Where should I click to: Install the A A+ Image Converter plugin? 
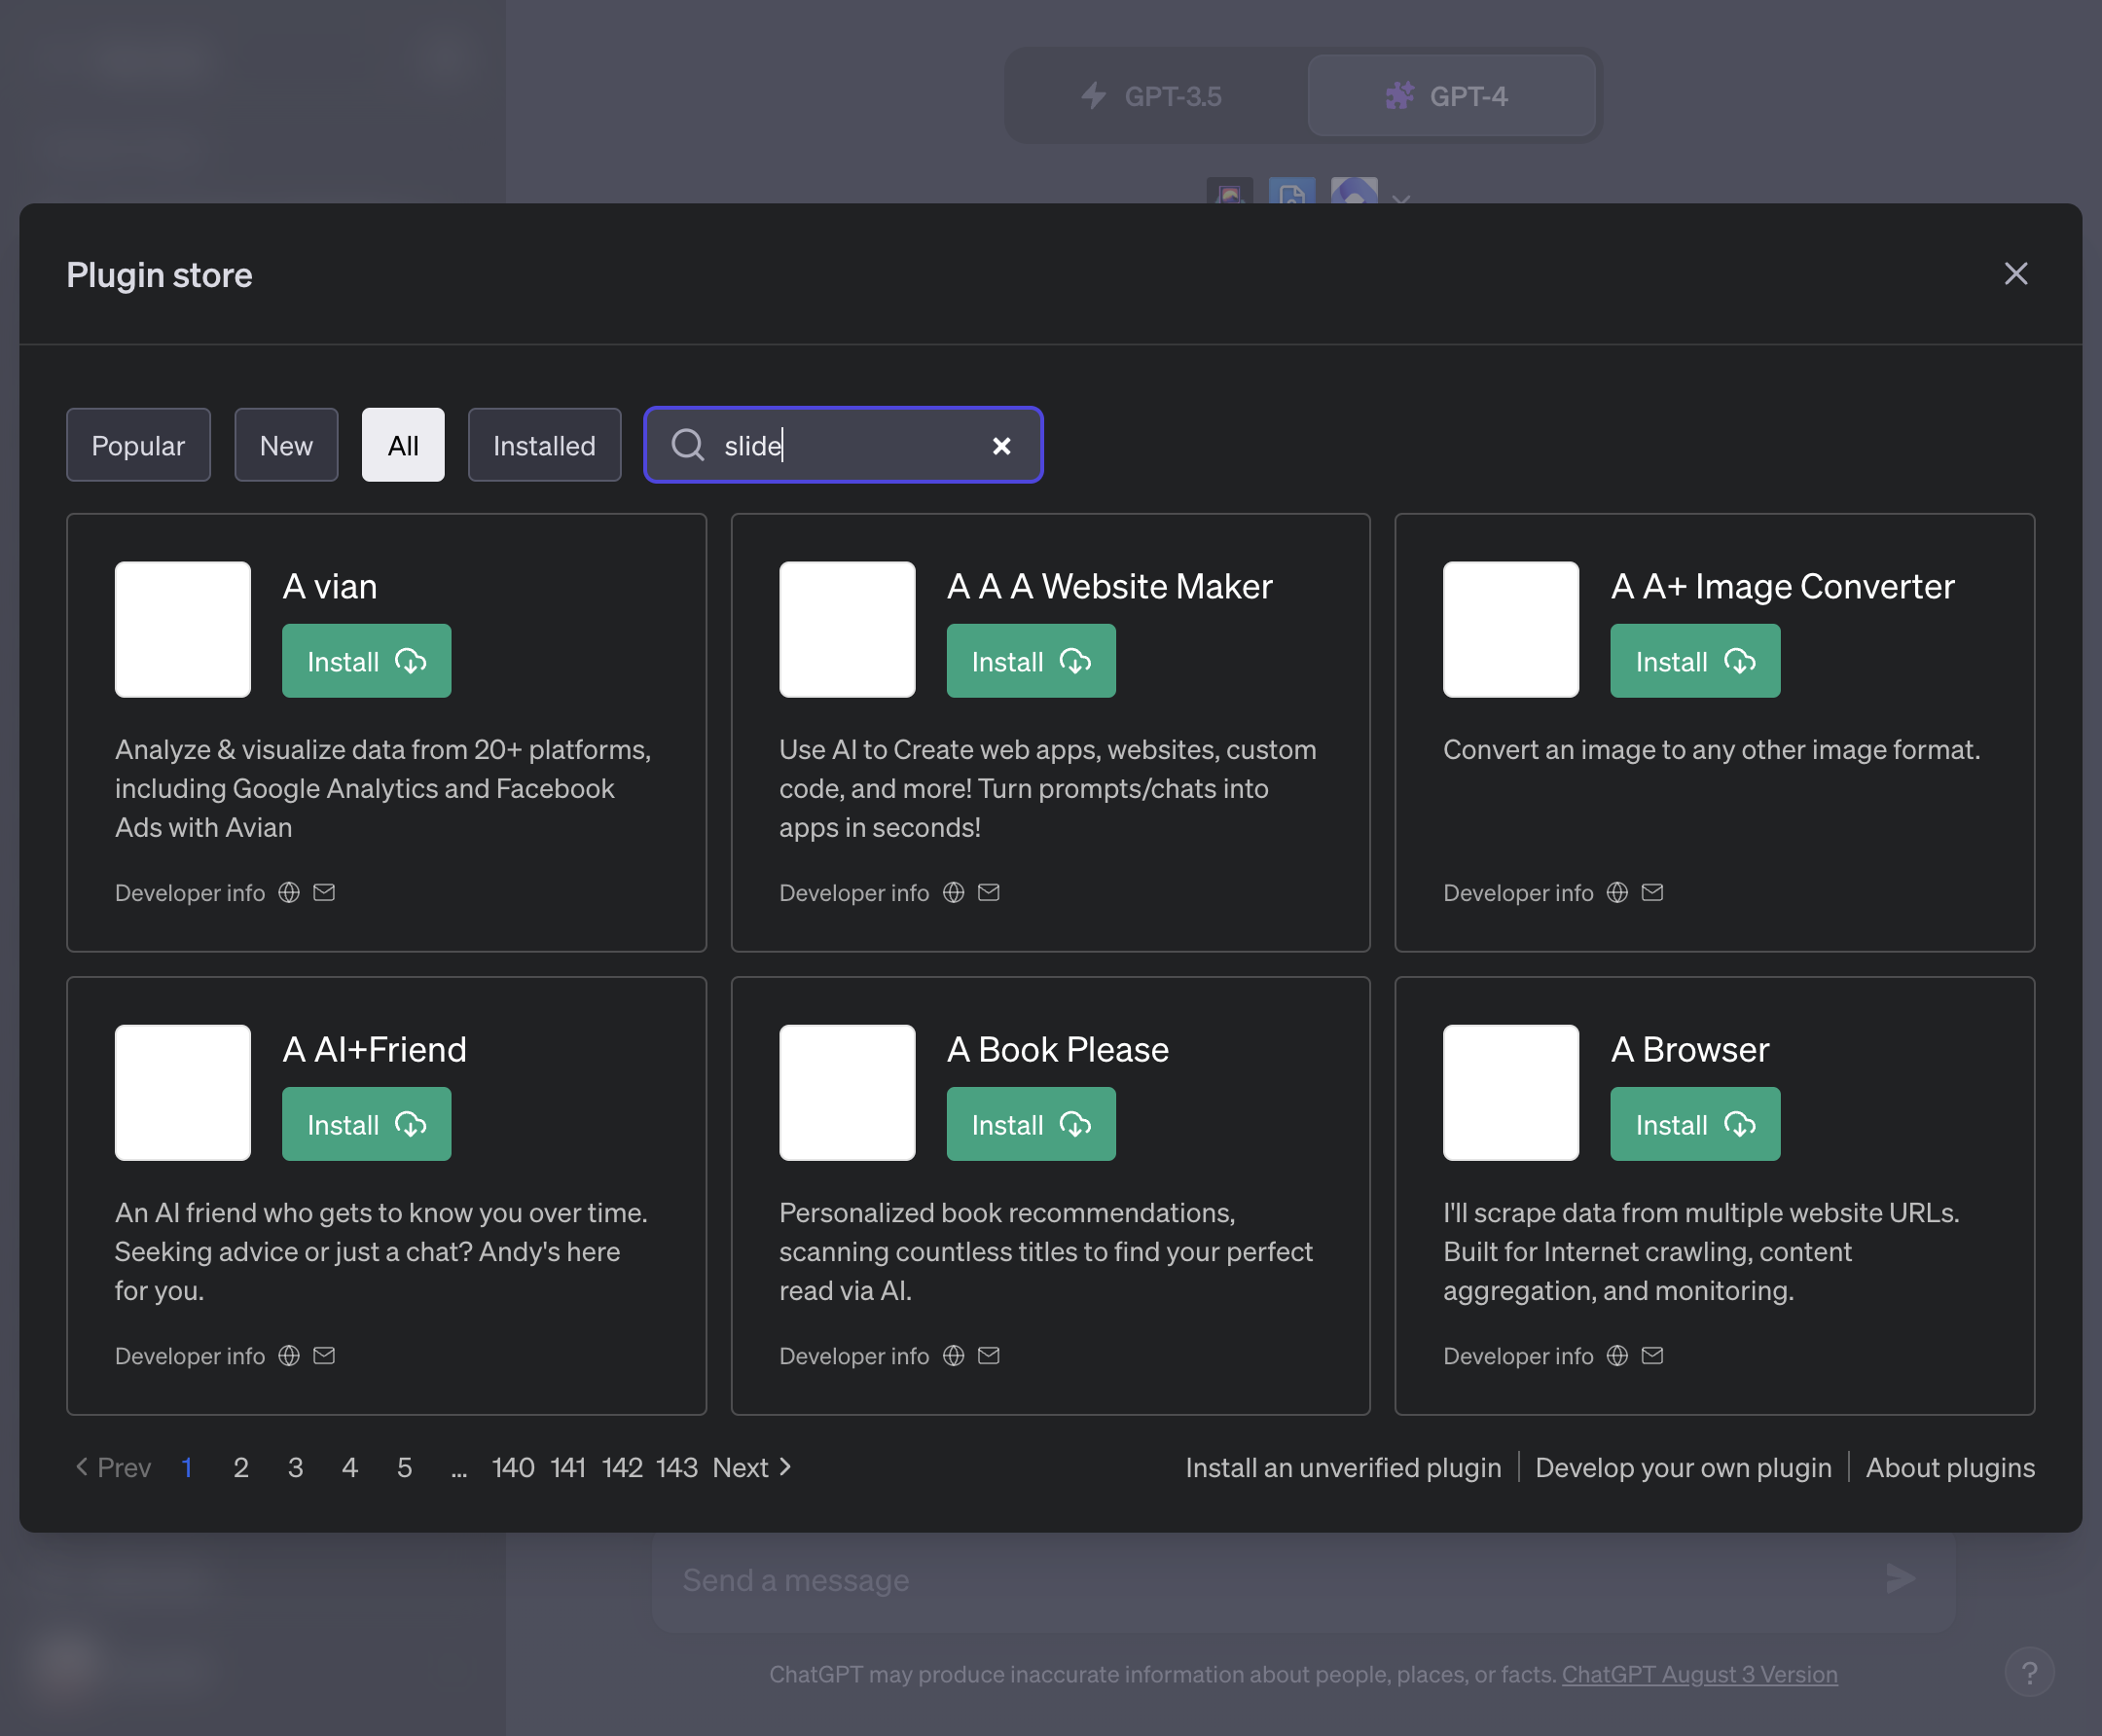click(1695, 661)
